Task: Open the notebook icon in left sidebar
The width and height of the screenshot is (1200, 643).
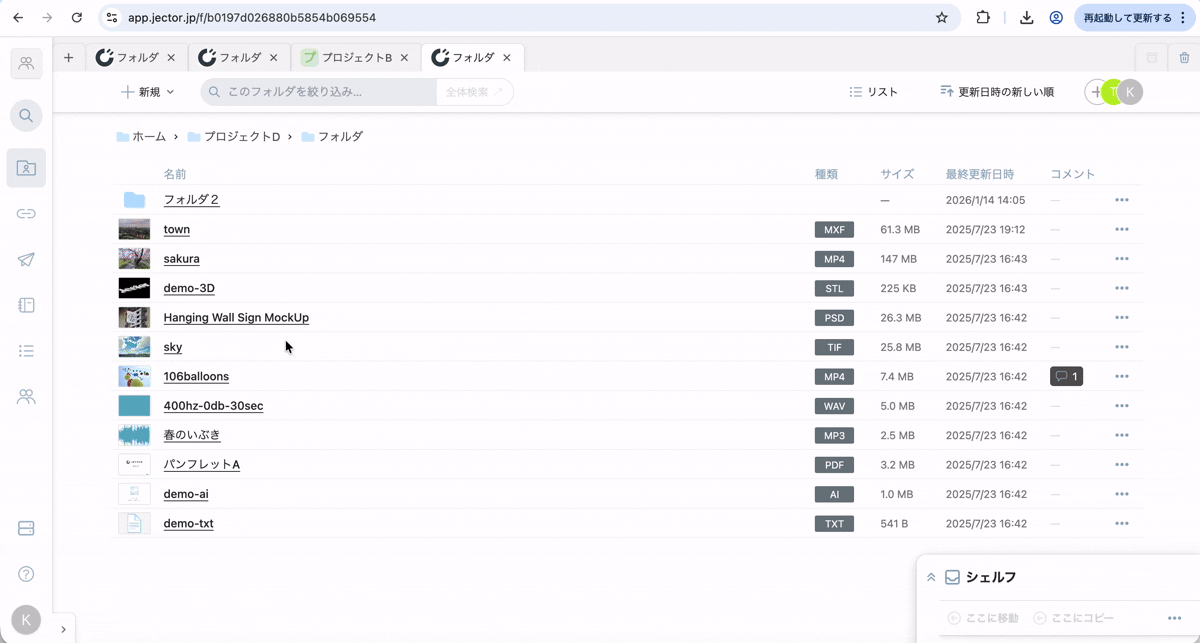Action: click(x=26, y=305)
